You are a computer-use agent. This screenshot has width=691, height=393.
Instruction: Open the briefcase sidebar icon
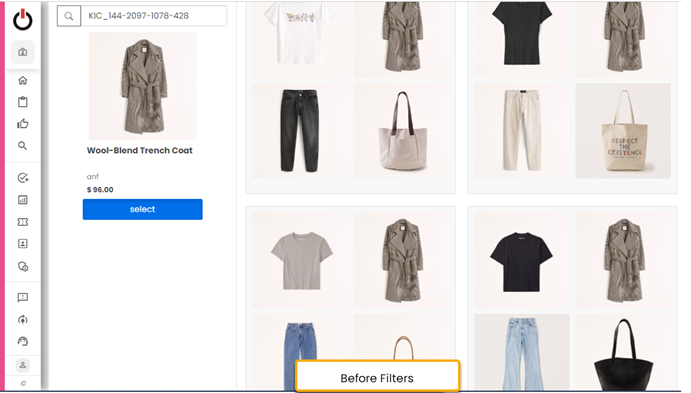[x=22, y=52]
